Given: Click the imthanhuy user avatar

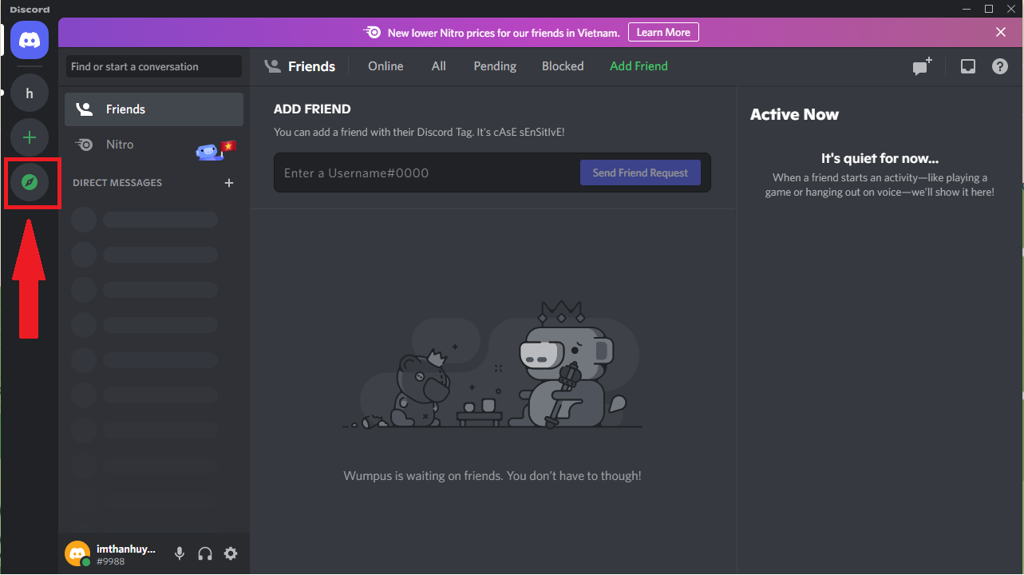Looking at the screenshot, I should [77, 553].
